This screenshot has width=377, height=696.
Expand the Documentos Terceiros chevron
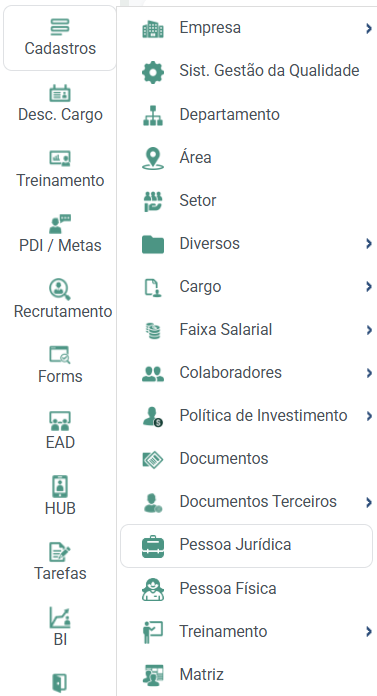click(x=369, y=502)
